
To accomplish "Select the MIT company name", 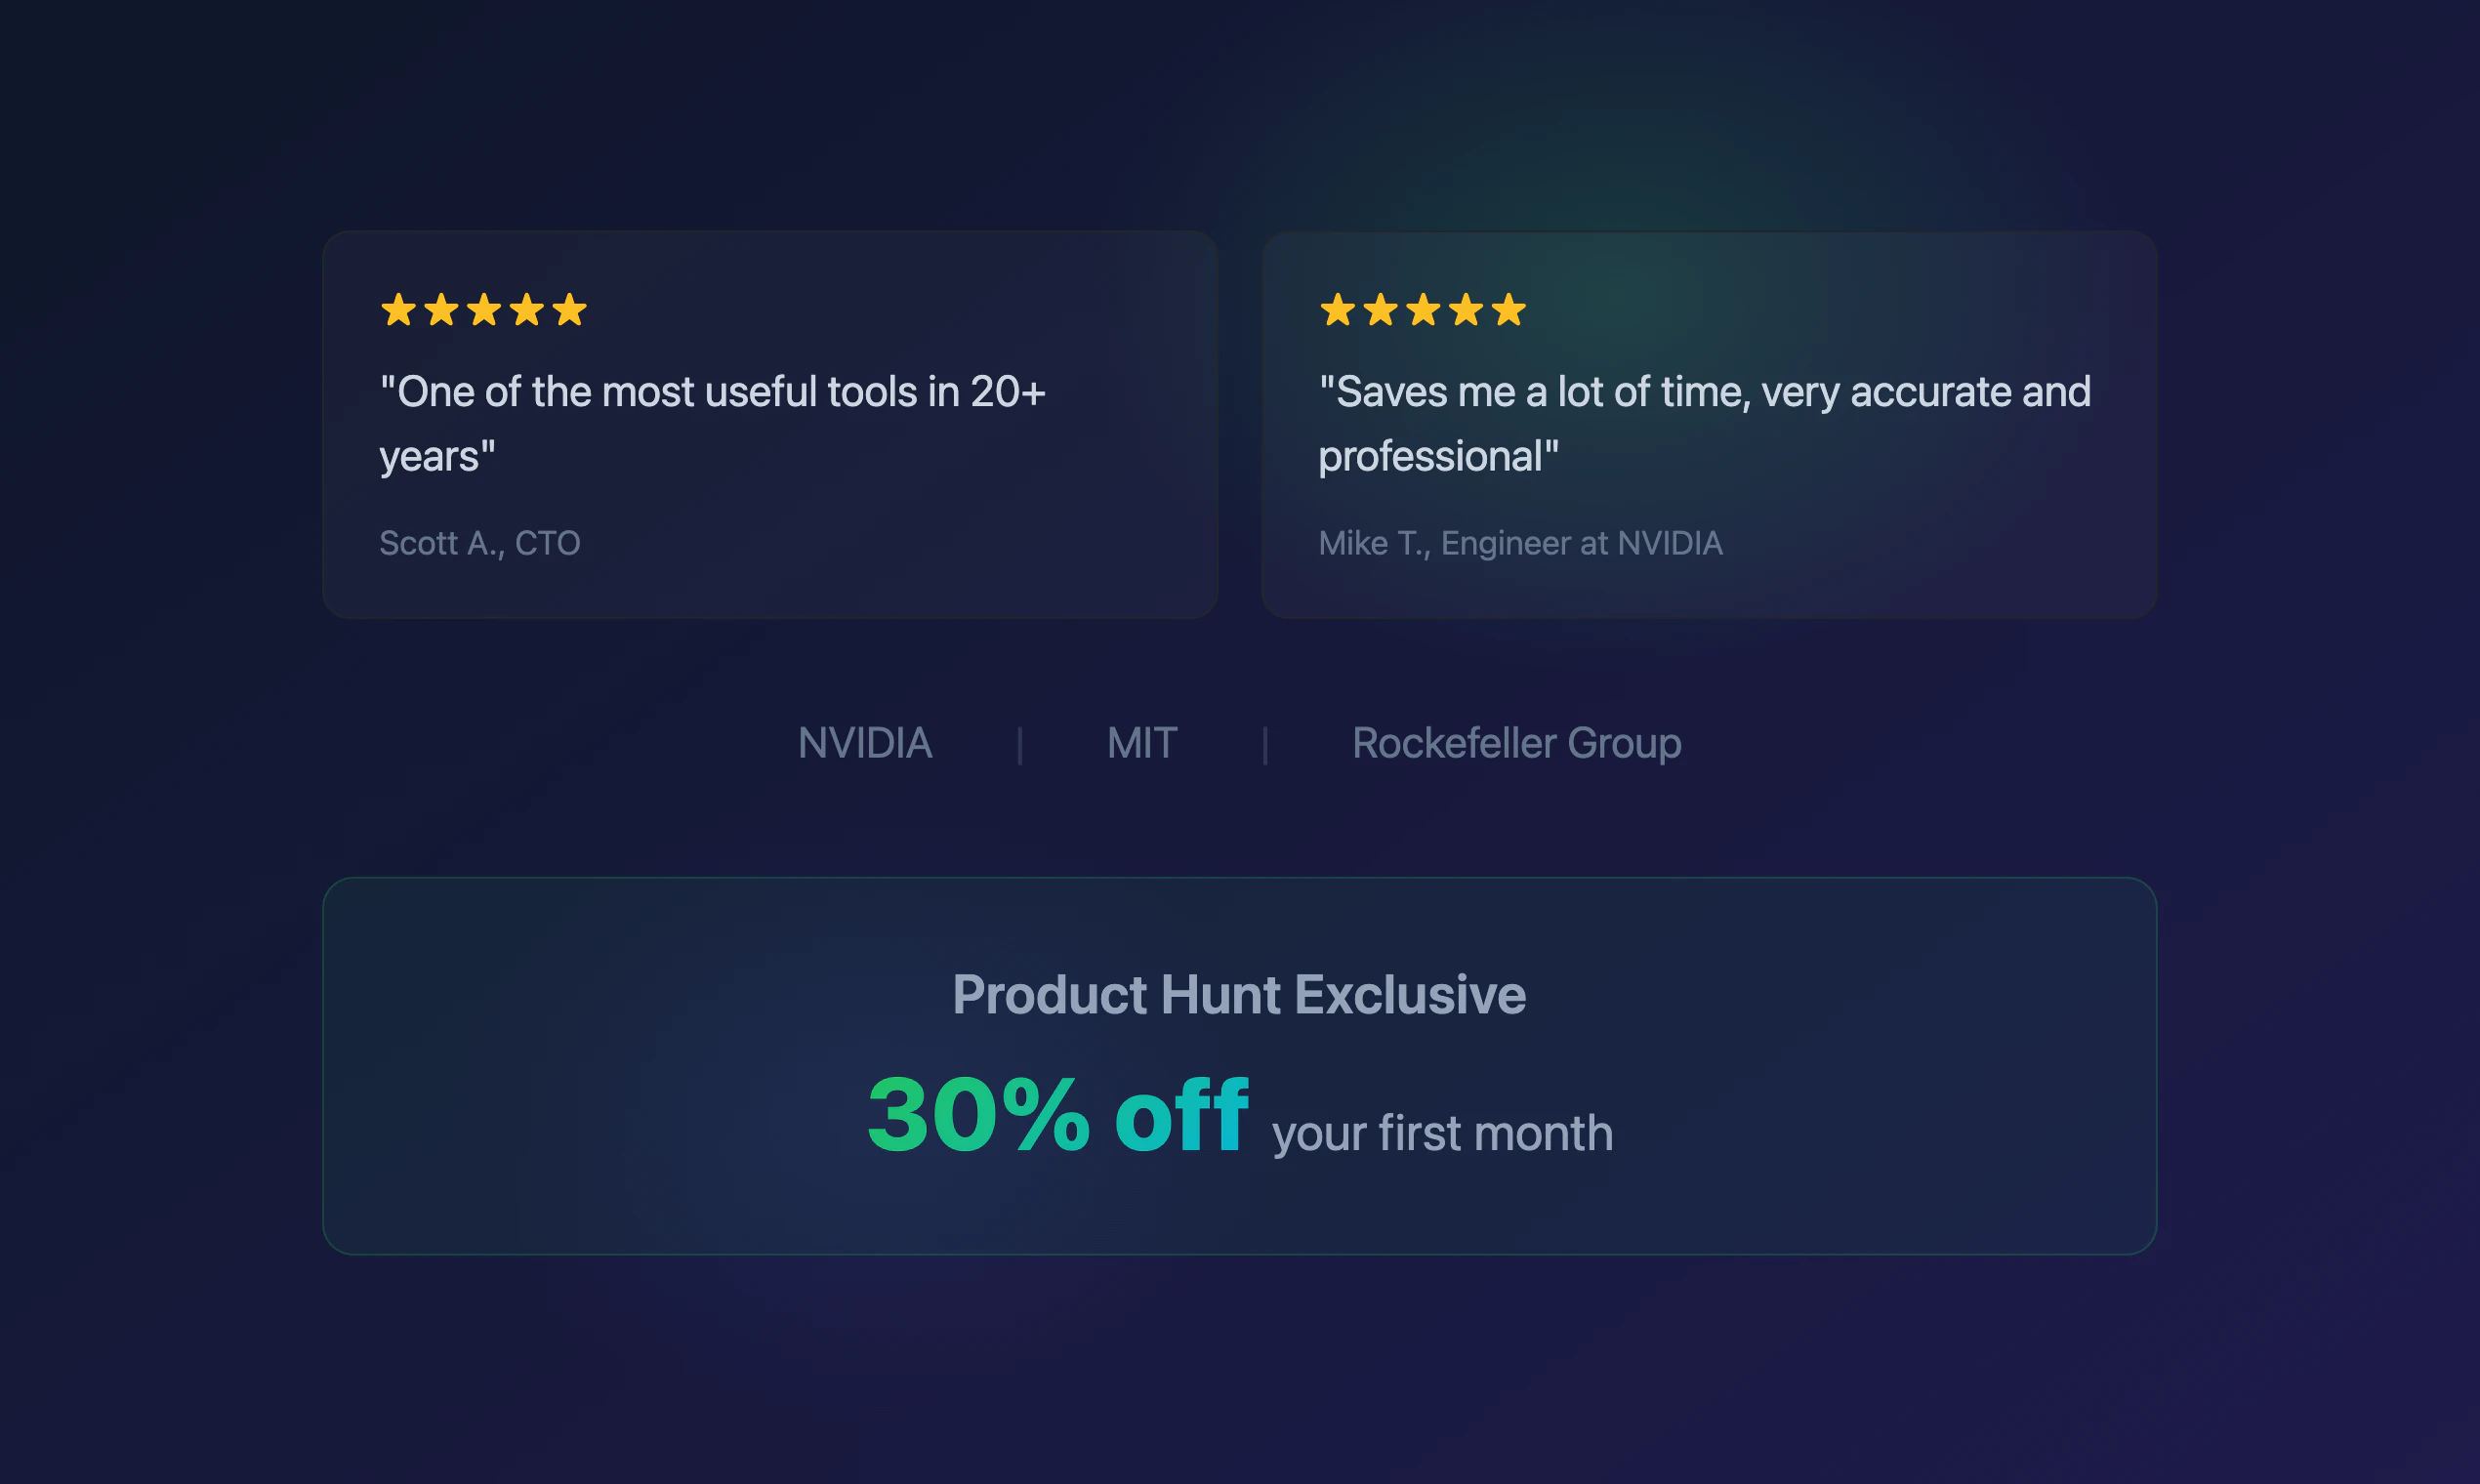I will click(1141, 743).
